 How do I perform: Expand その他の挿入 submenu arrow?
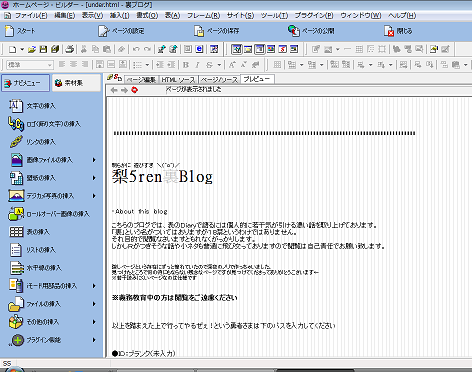pos(94,322)
